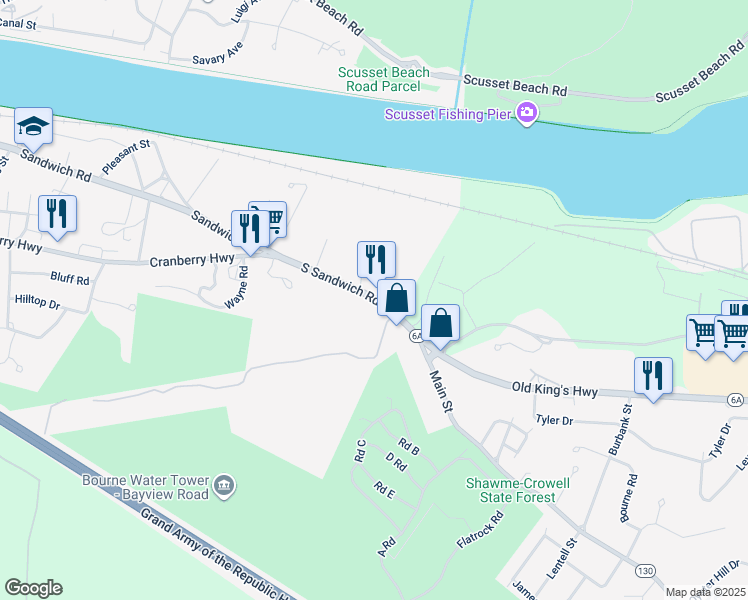
Task: Click the rightmost shopping cart marker
Action: pyautogui.click(x=733, y=334)
